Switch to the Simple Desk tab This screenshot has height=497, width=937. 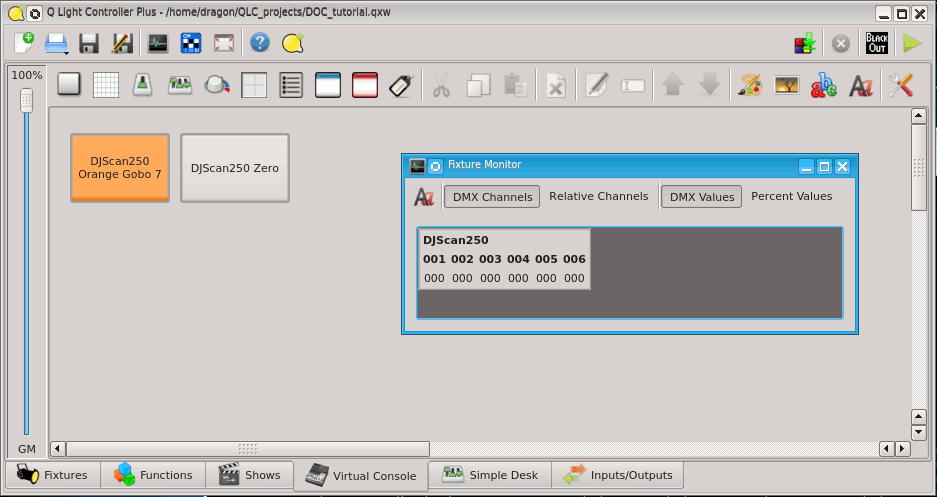(x=490, y=475)
